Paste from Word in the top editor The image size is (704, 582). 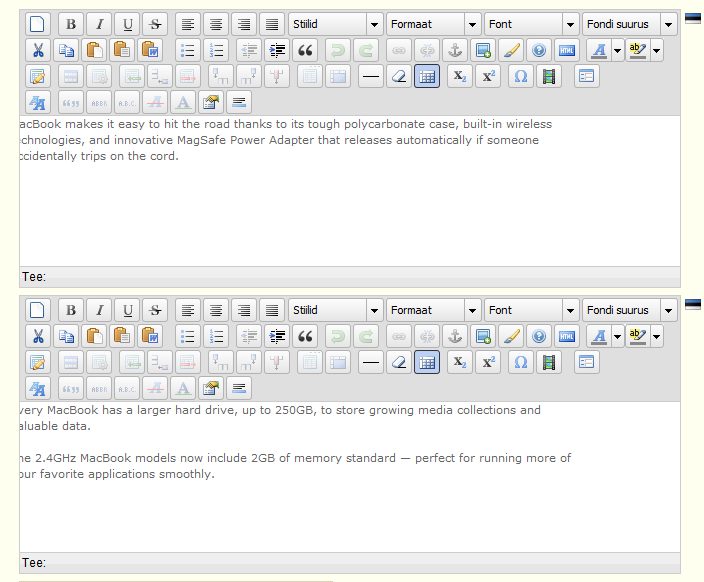click(x=150, y=50)
